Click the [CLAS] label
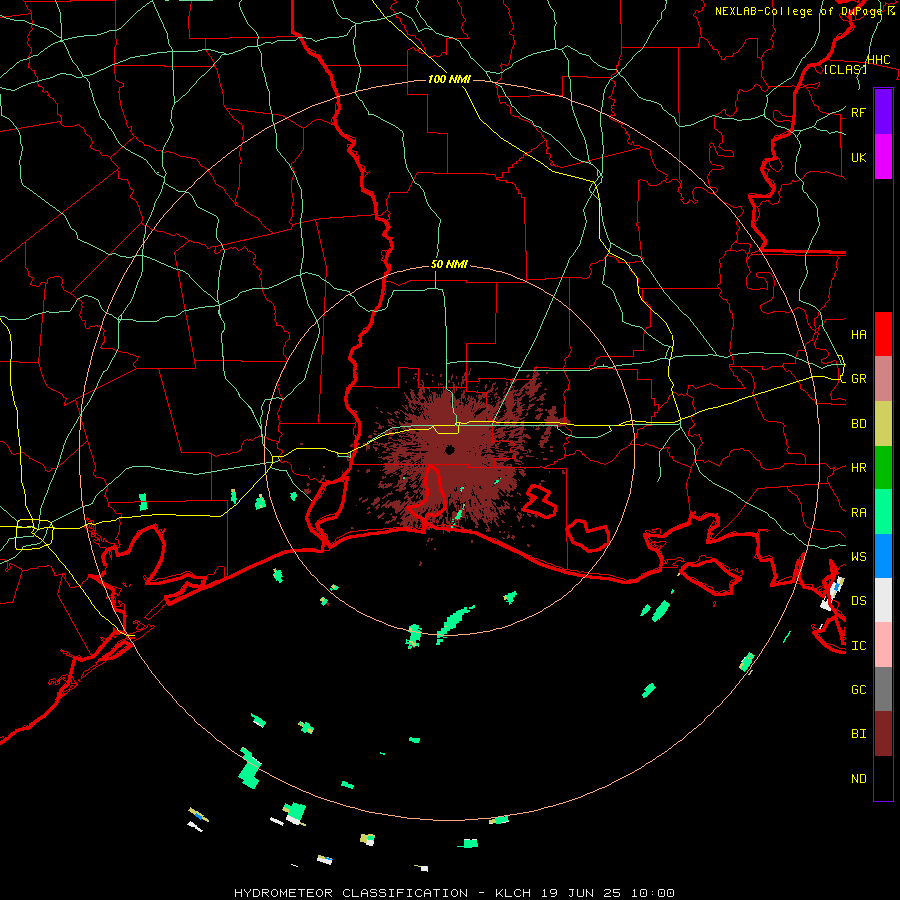The height and width of the screenshot is (900, 900). pyautogui.click(x=845, y=70)
